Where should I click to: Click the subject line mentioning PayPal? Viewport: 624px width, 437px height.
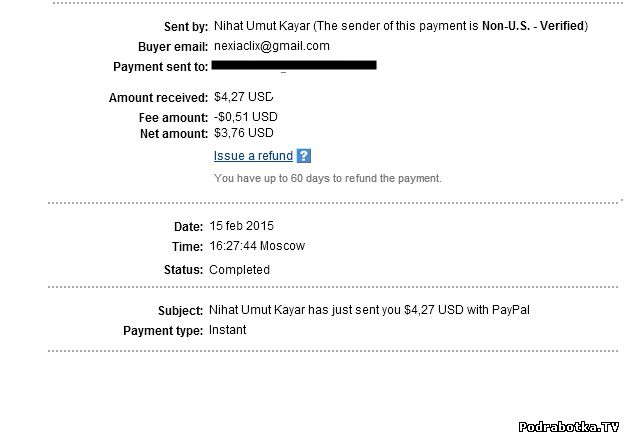[369, 310]
